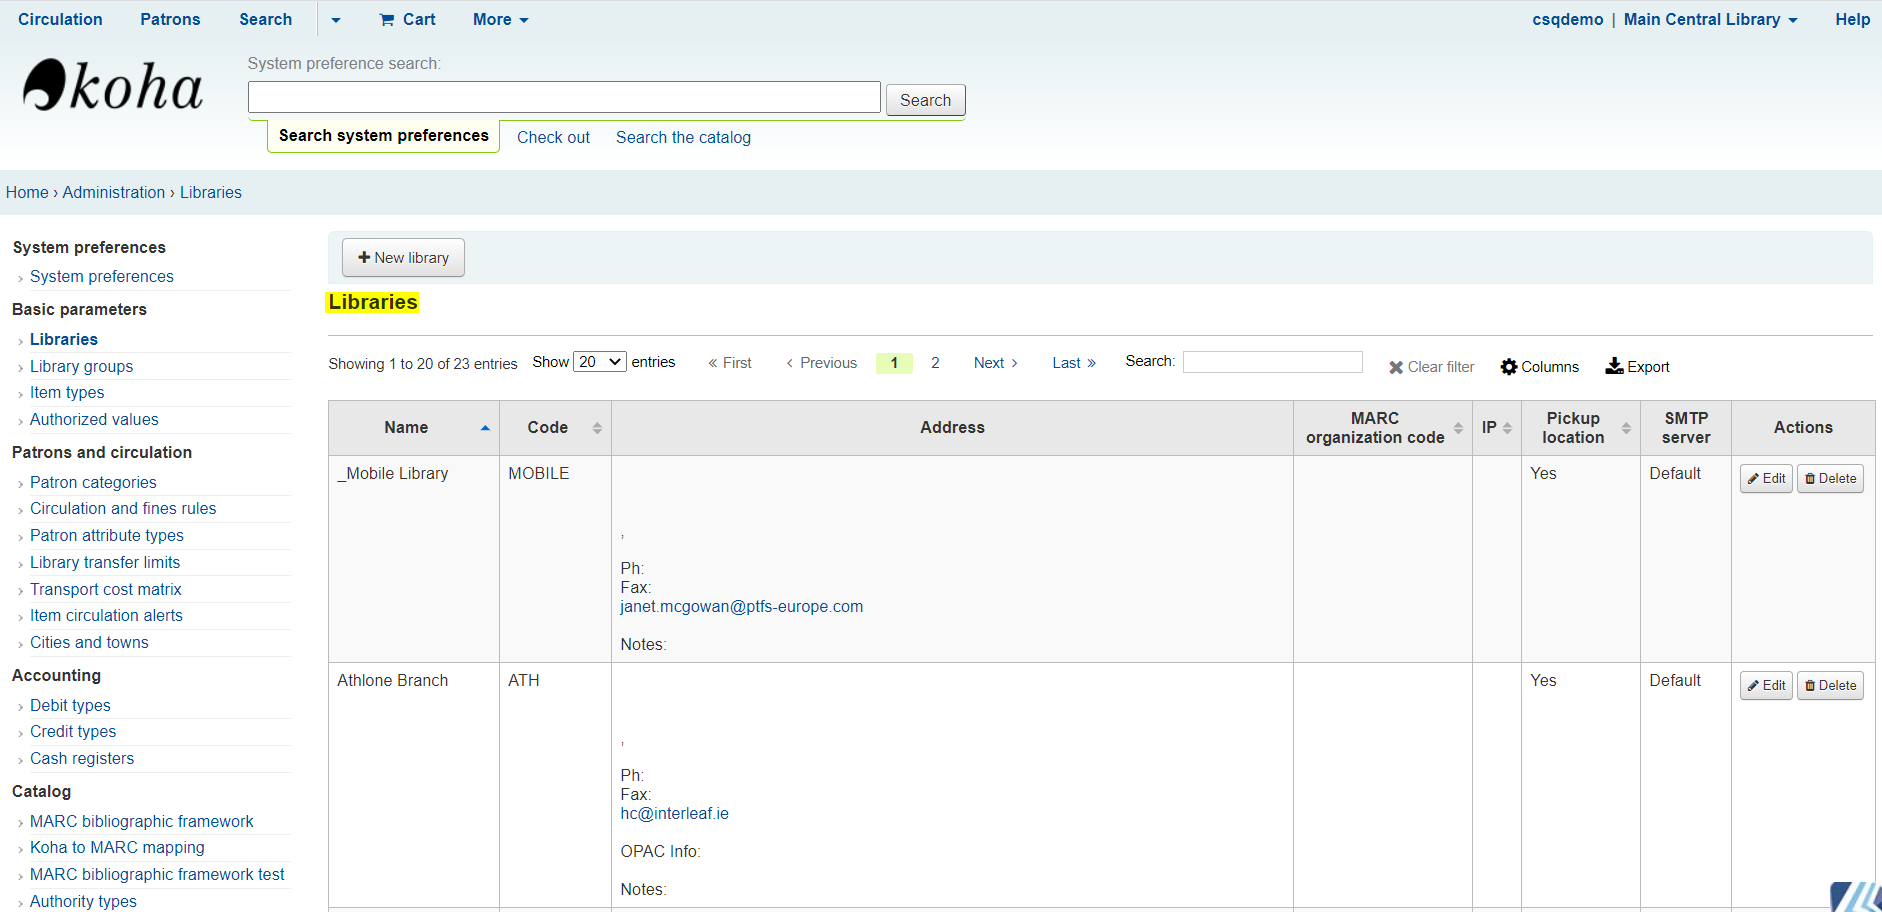Screen dimensions: 1882x912
Task: Sort table by Name column arrow
Action: (485, 428)
